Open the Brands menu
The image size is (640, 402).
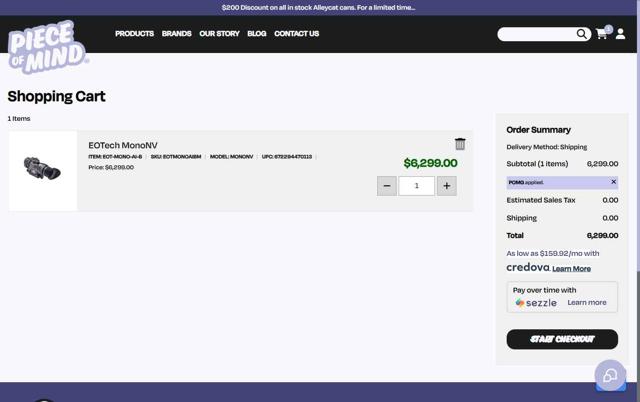tap(176, 34)
